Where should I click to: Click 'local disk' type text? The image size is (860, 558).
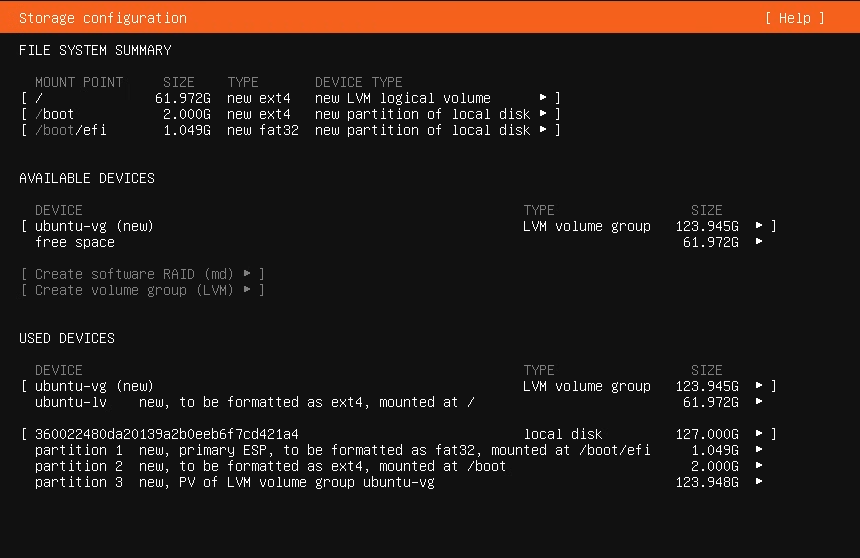[x=563, y=434]
